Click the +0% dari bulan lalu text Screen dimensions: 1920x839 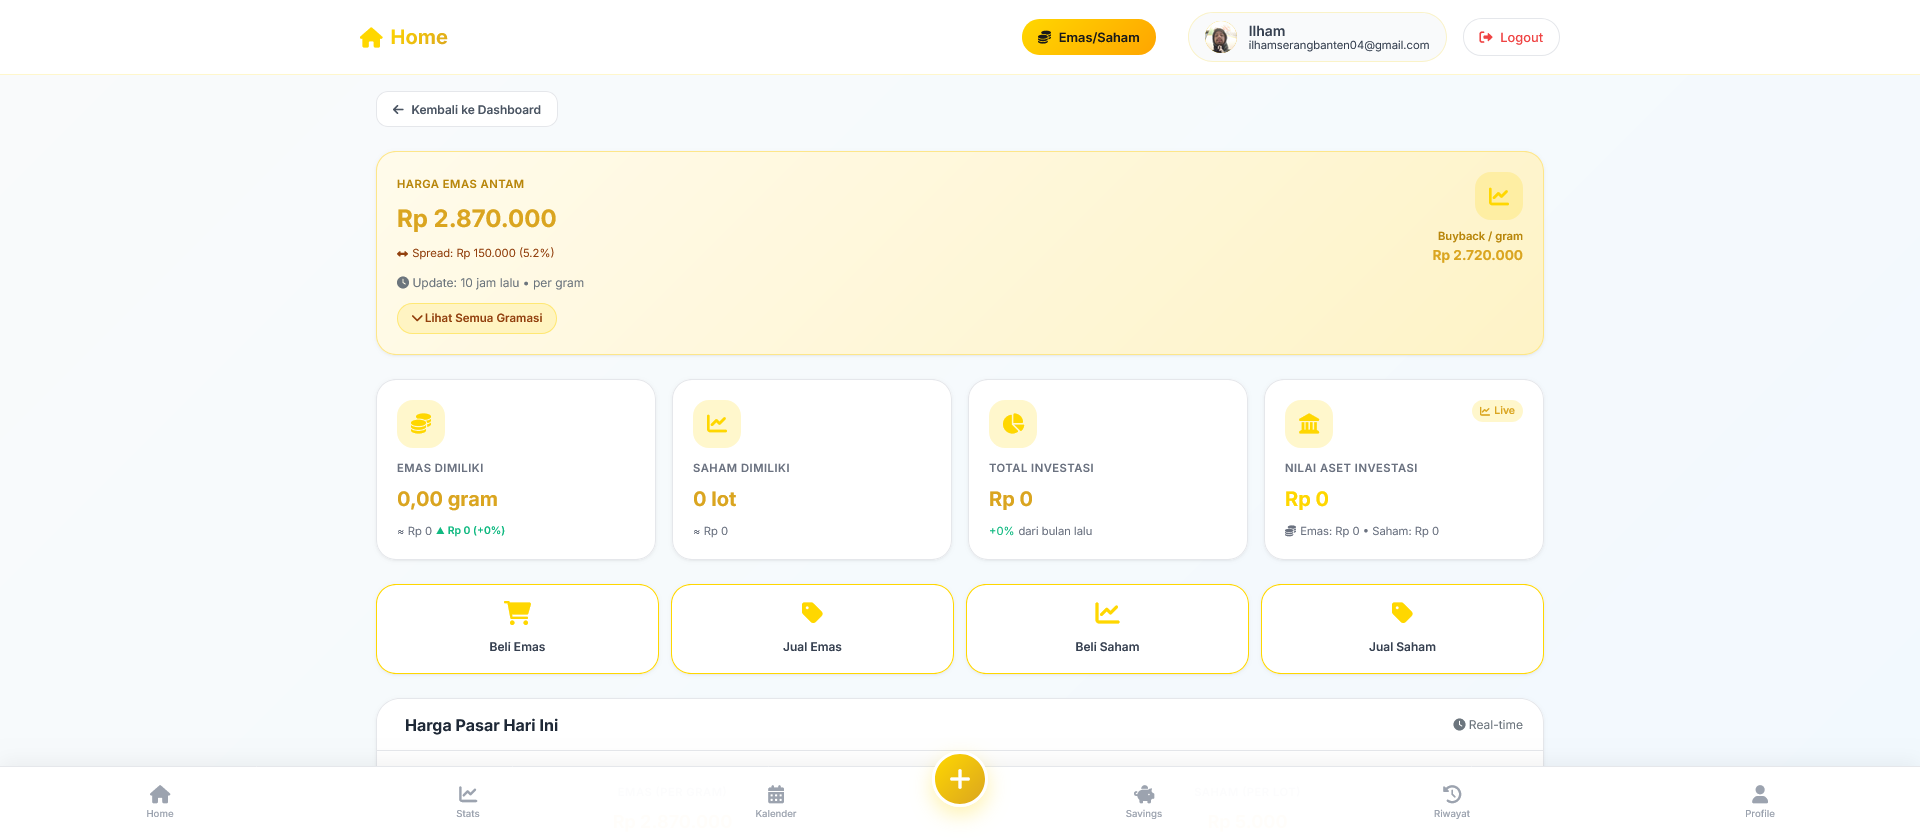click(x=1041, y=531)
